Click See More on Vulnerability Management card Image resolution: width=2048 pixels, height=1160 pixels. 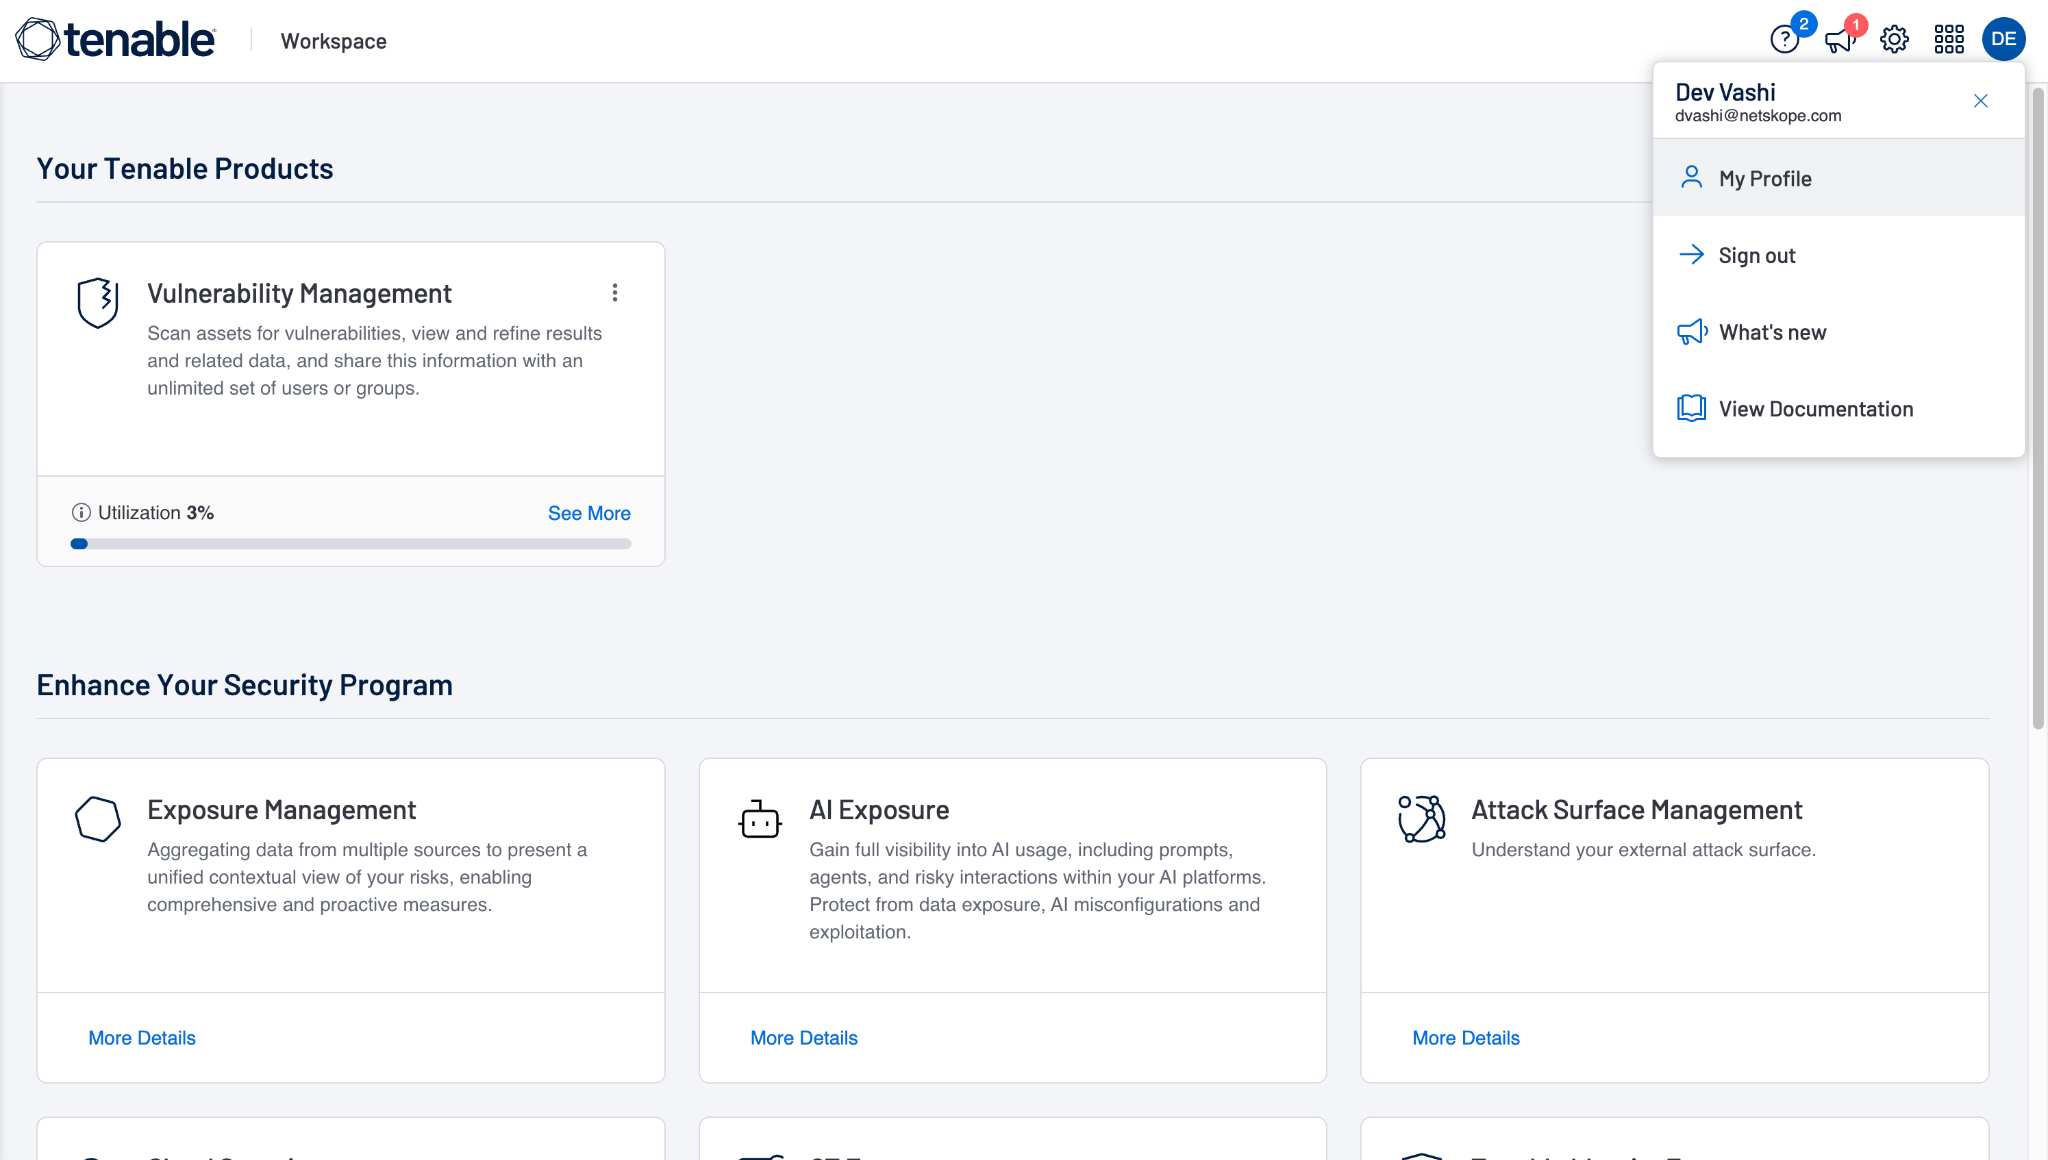(x=589, y=513)
